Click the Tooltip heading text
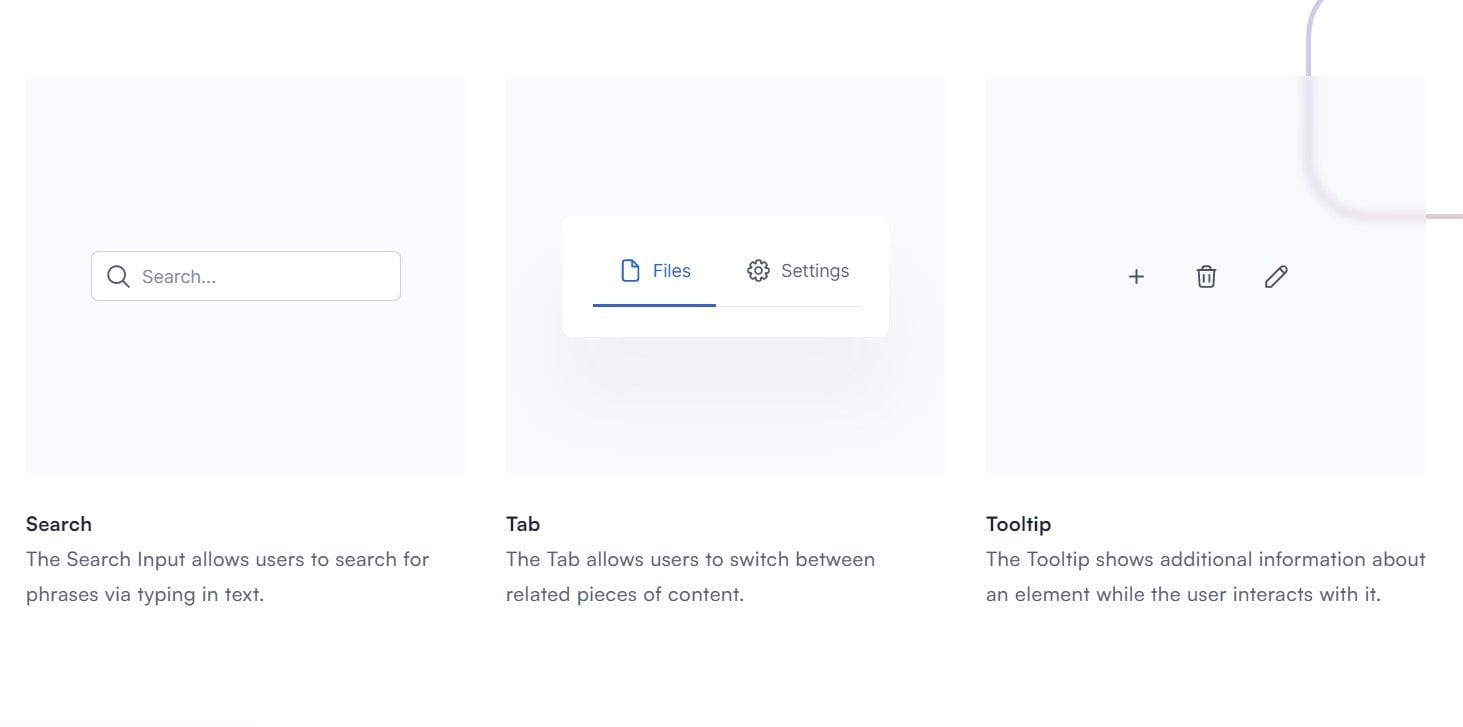This screenshot has height=727, width=1463. click(x=1019, y=523)
